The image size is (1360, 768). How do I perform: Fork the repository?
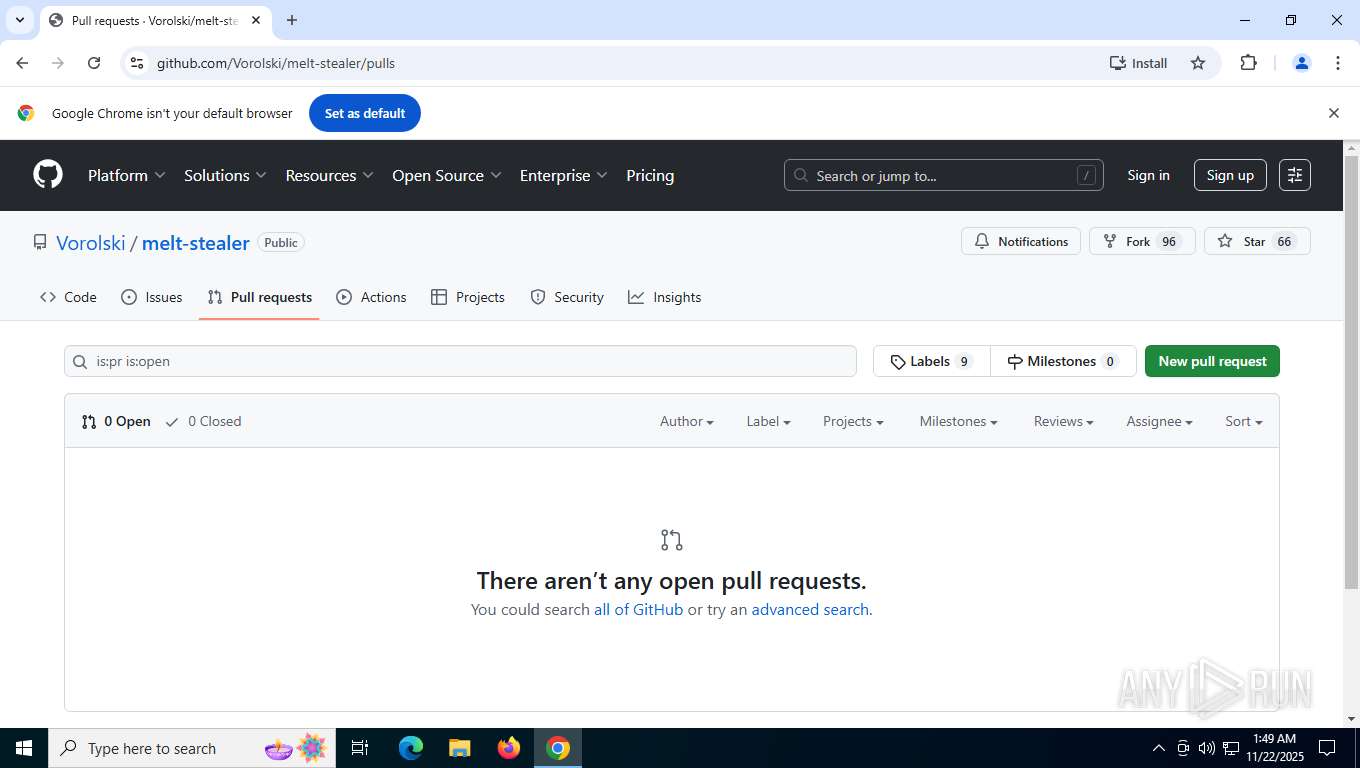(x=1142, y=241)
